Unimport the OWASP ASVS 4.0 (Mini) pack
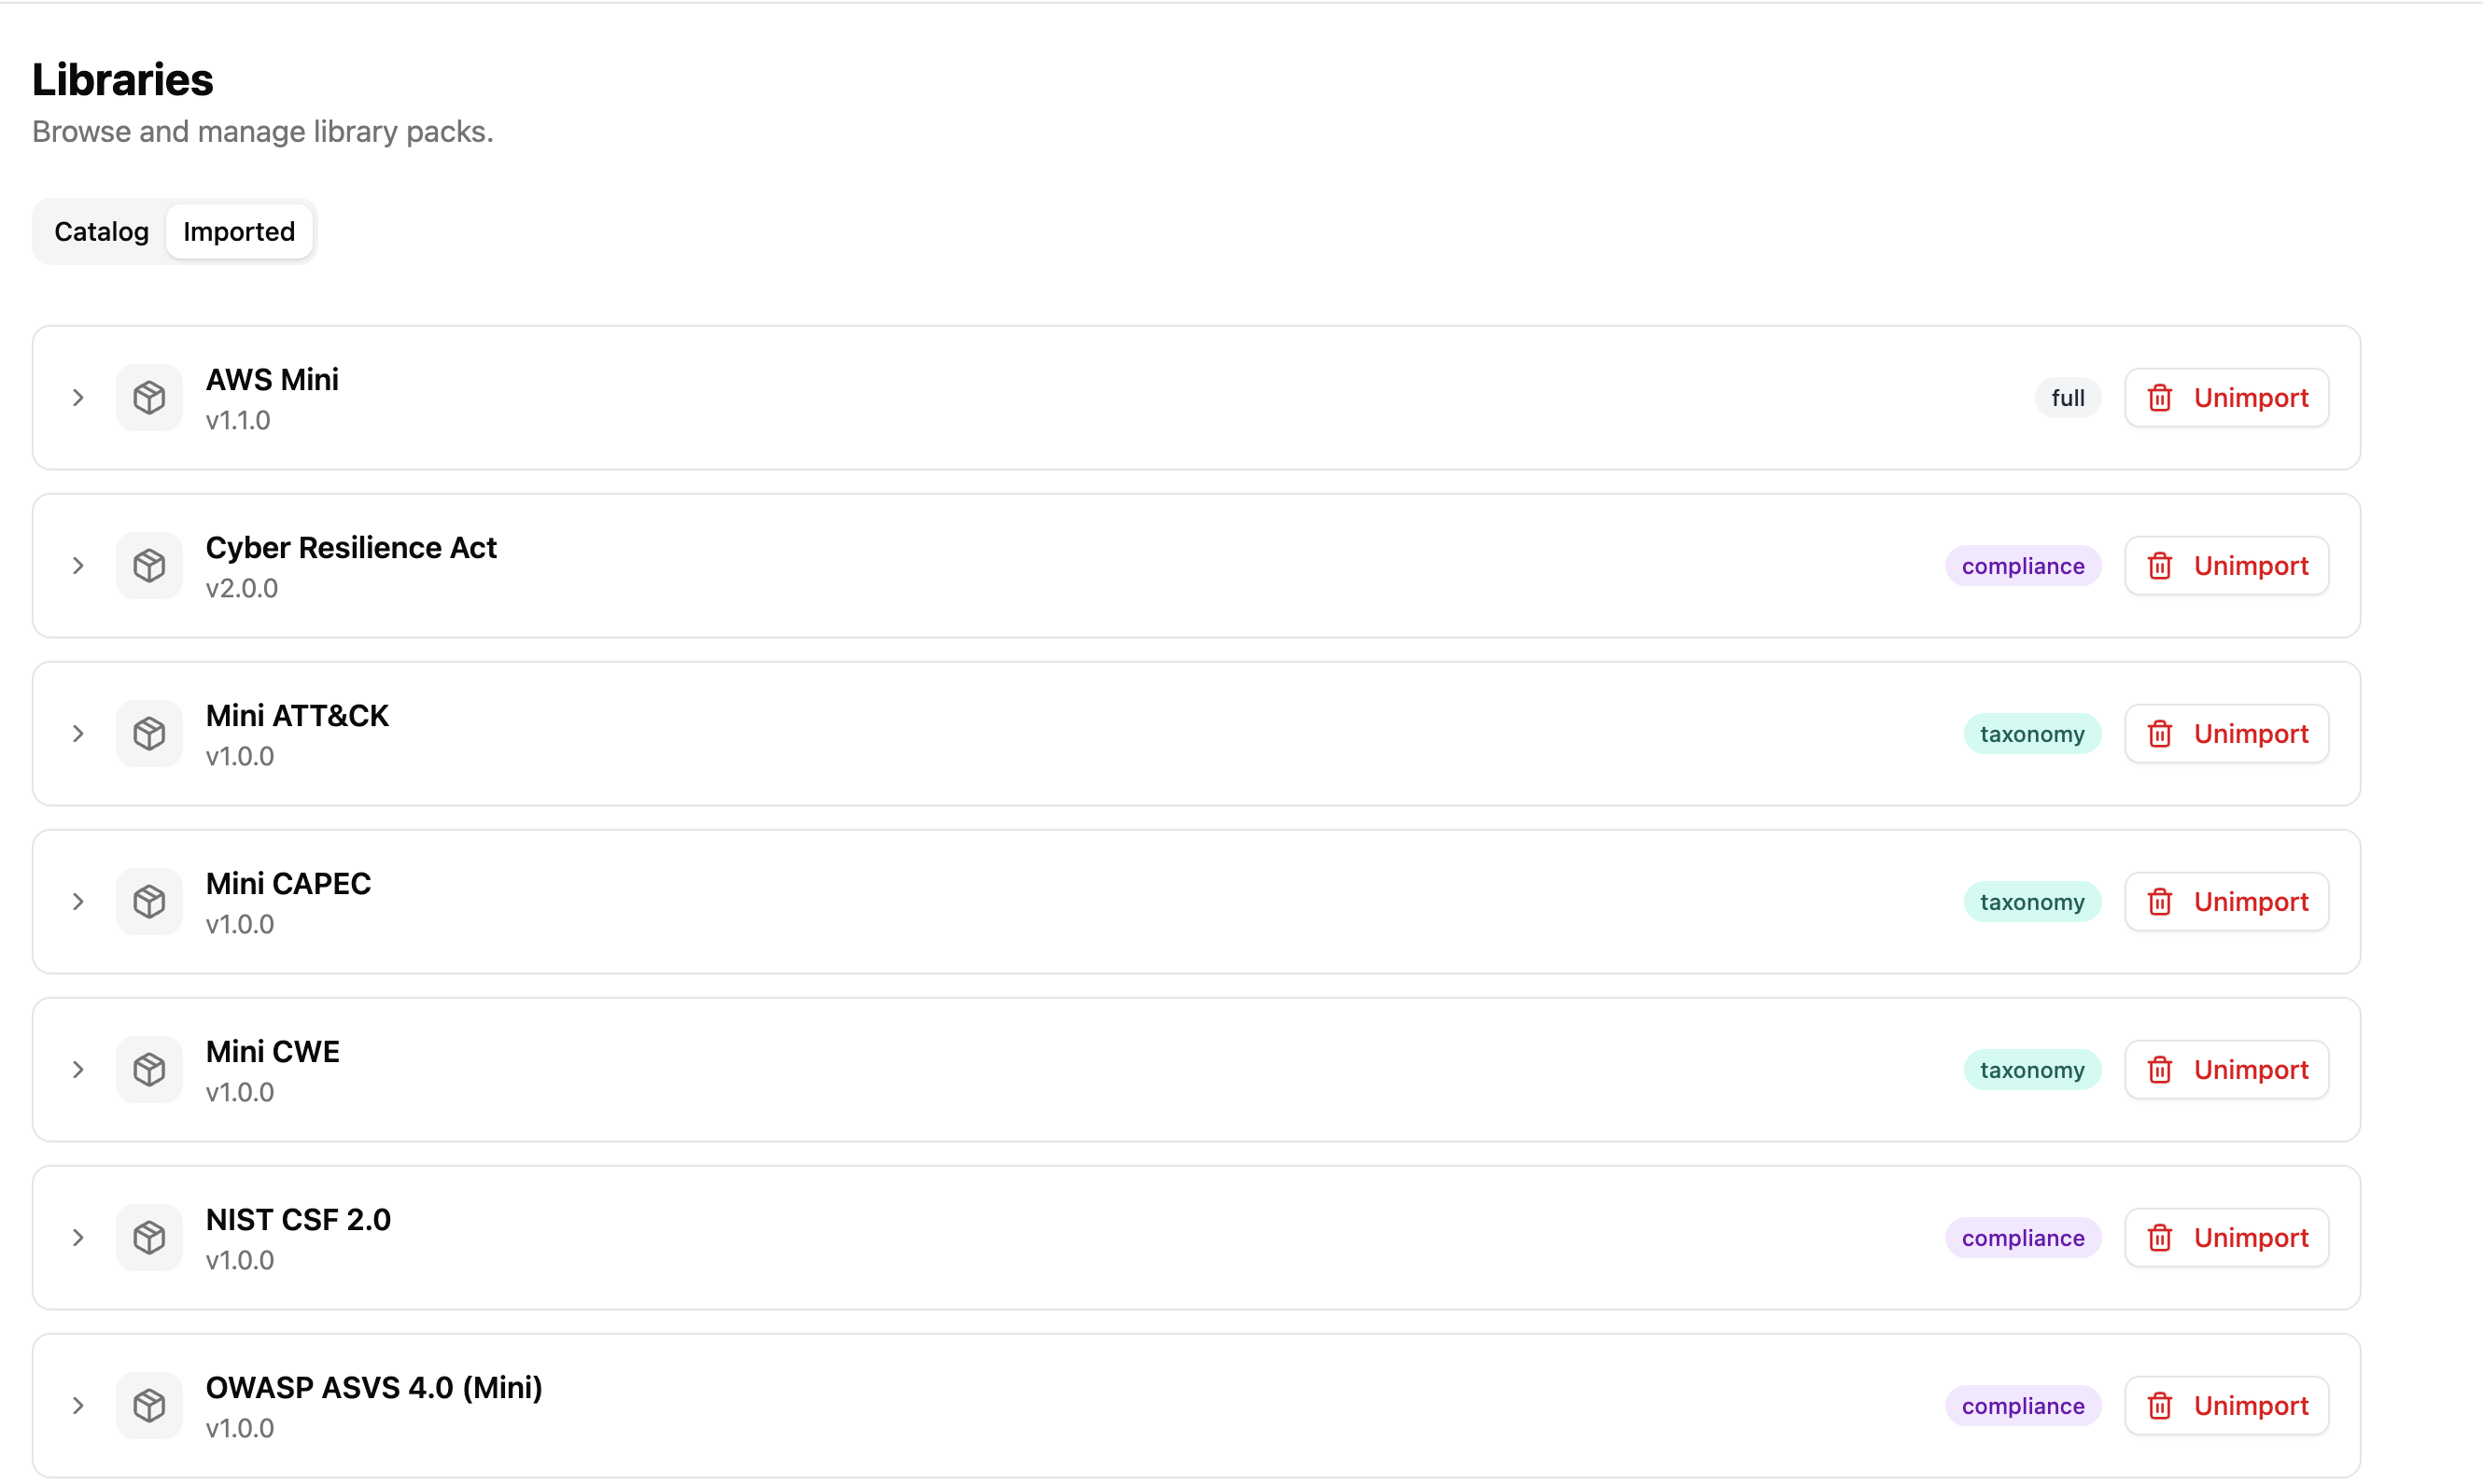The image size is (2483, 1484). tap(2227, 1406)
